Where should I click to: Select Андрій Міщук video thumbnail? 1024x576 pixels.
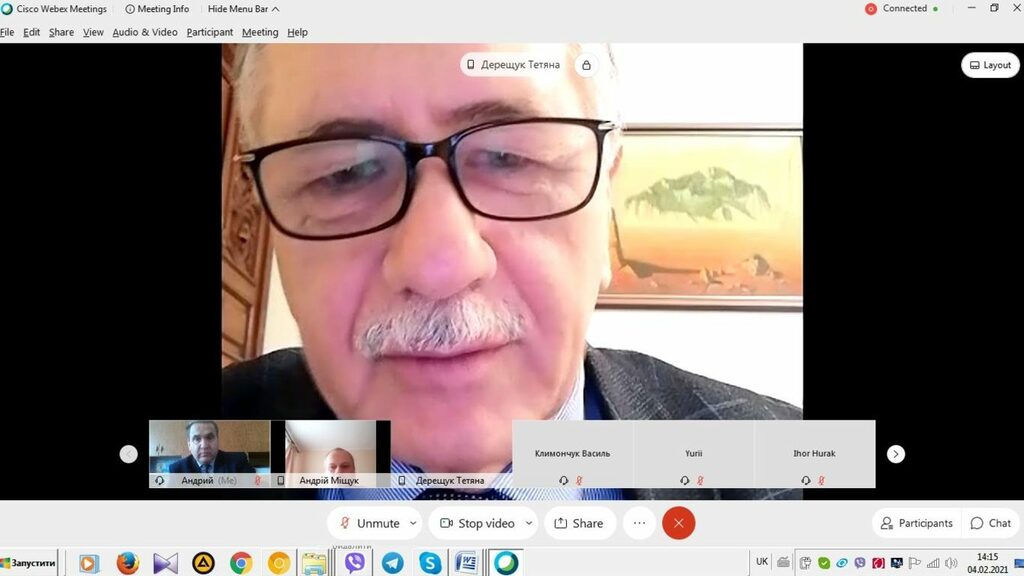[330, 452]
